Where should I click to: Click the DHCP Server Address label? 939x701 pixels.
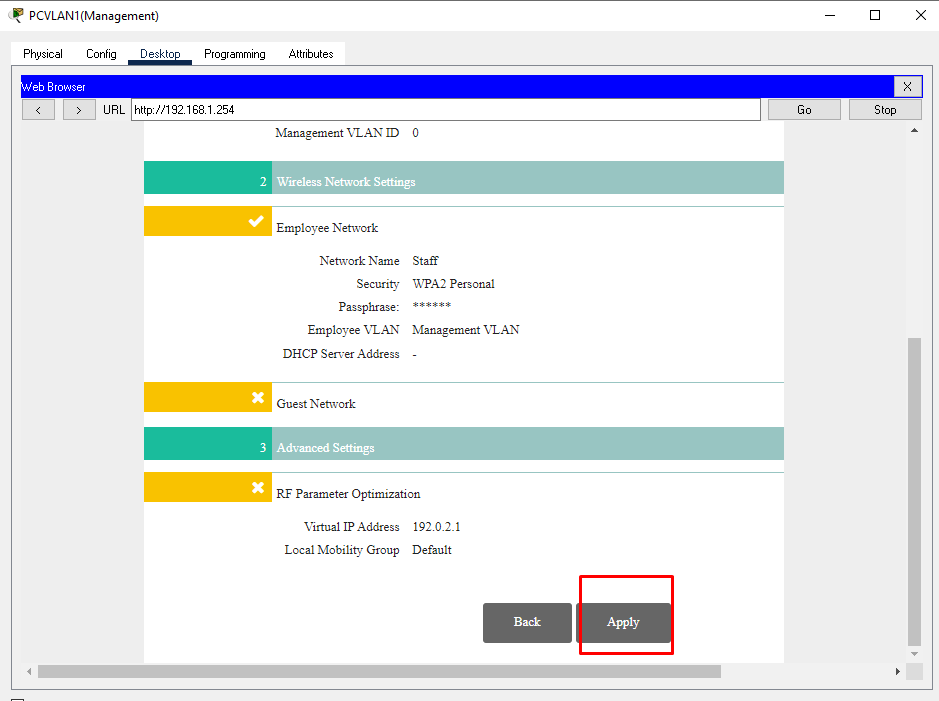341,354
